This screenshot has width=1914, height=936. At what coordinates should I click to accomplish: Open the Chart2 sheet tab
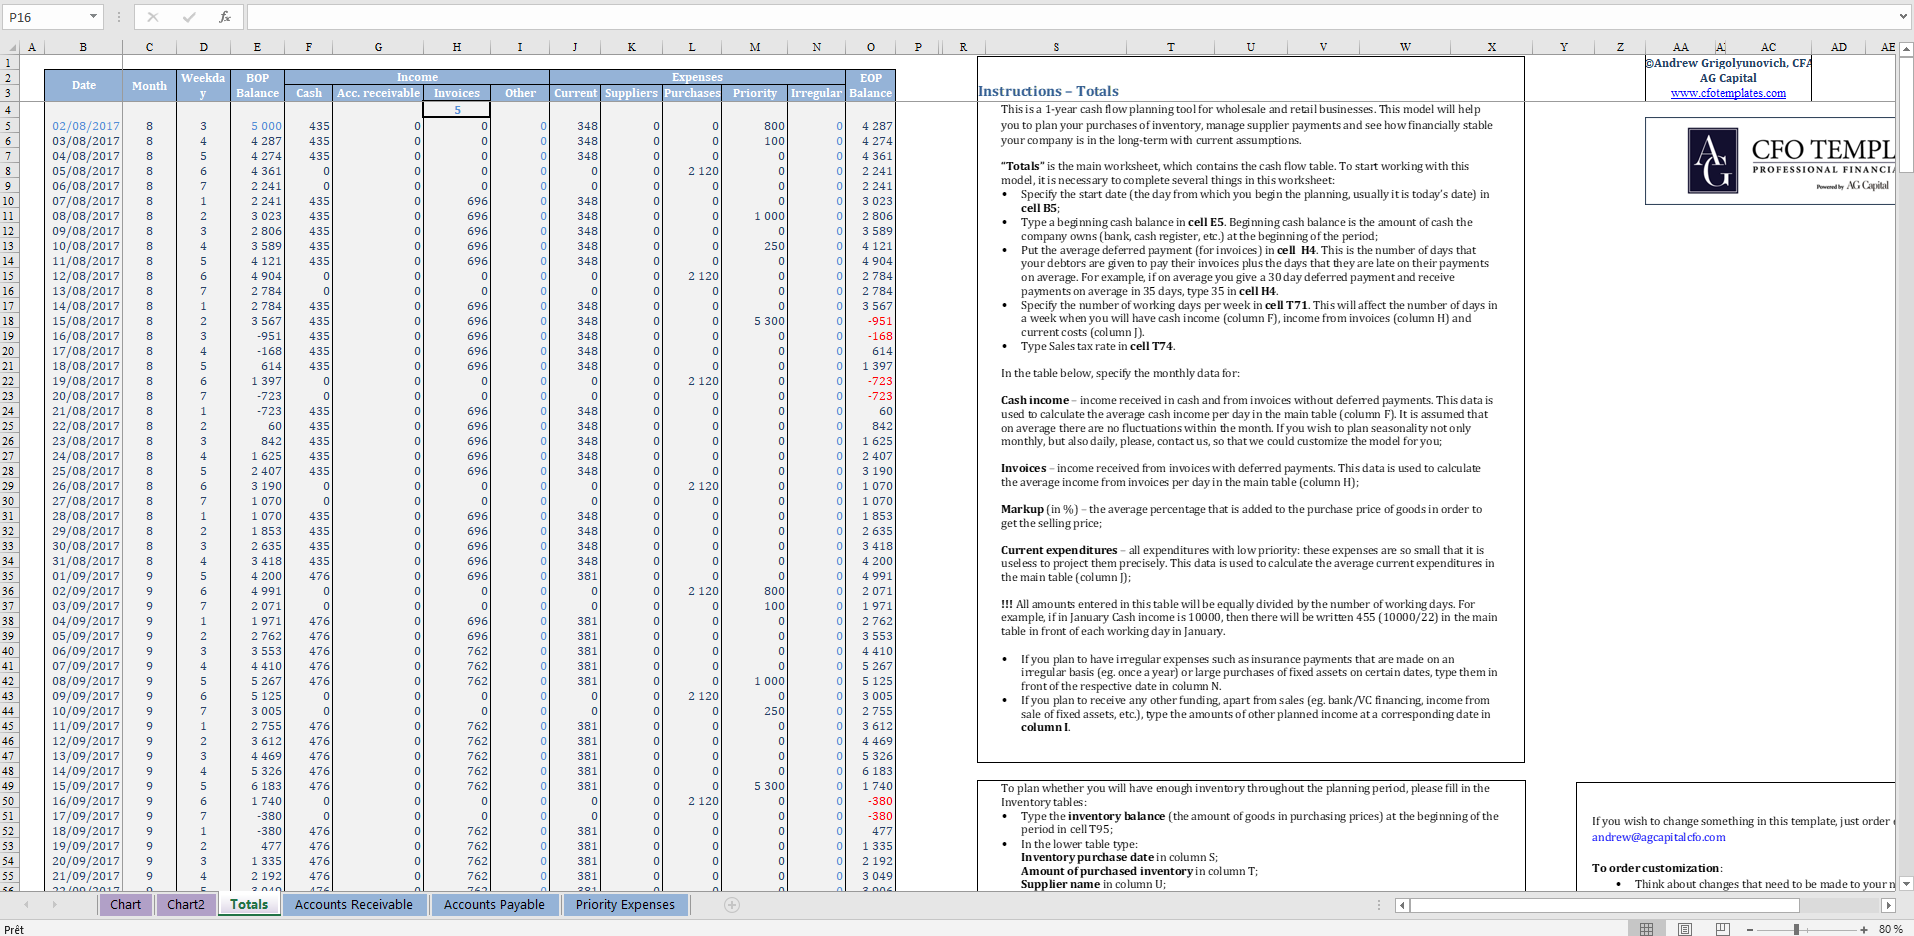(x=185, y=905)
